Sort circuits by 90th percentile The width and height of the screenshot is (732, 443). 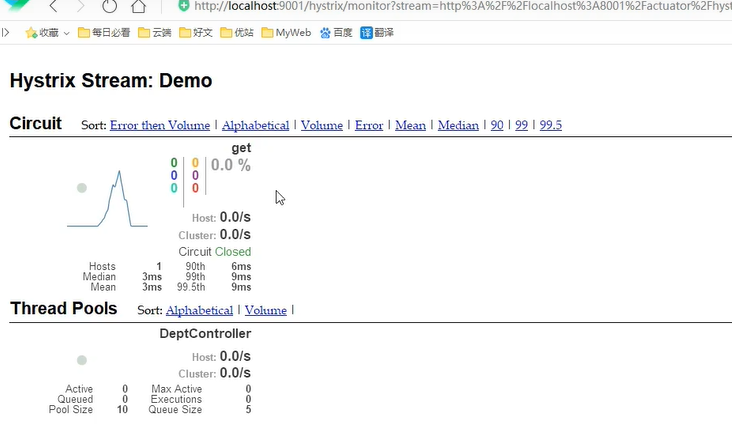click(x=497, y=125)
